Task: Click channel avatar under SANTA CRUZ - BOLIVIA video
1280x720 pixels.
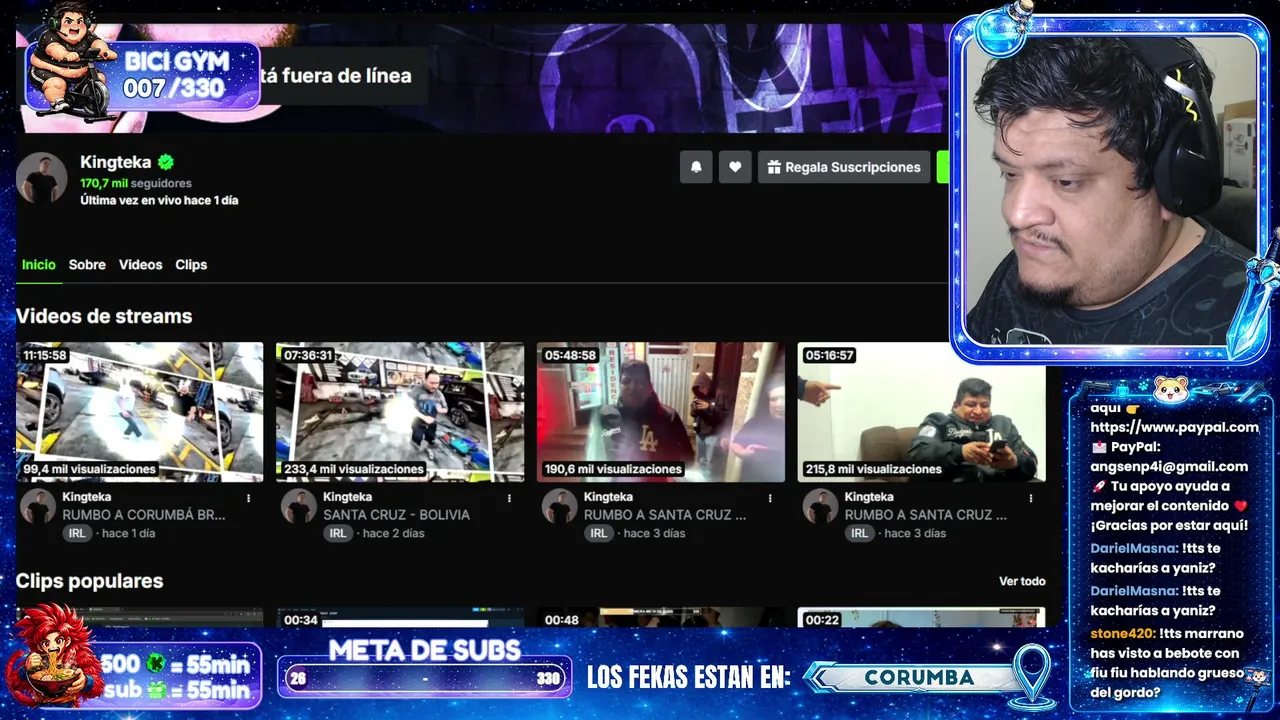Action: point(299,506)
